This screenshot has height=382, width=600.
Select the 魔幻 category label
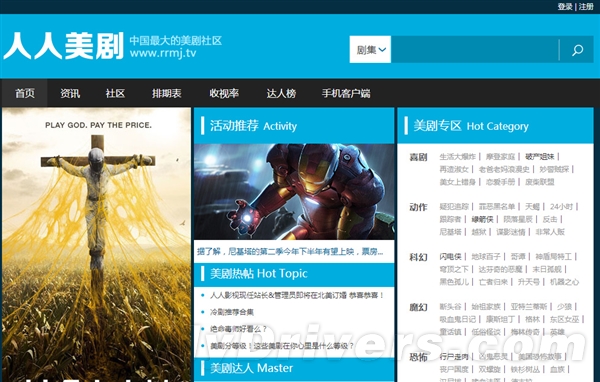(x=418, y=307)
